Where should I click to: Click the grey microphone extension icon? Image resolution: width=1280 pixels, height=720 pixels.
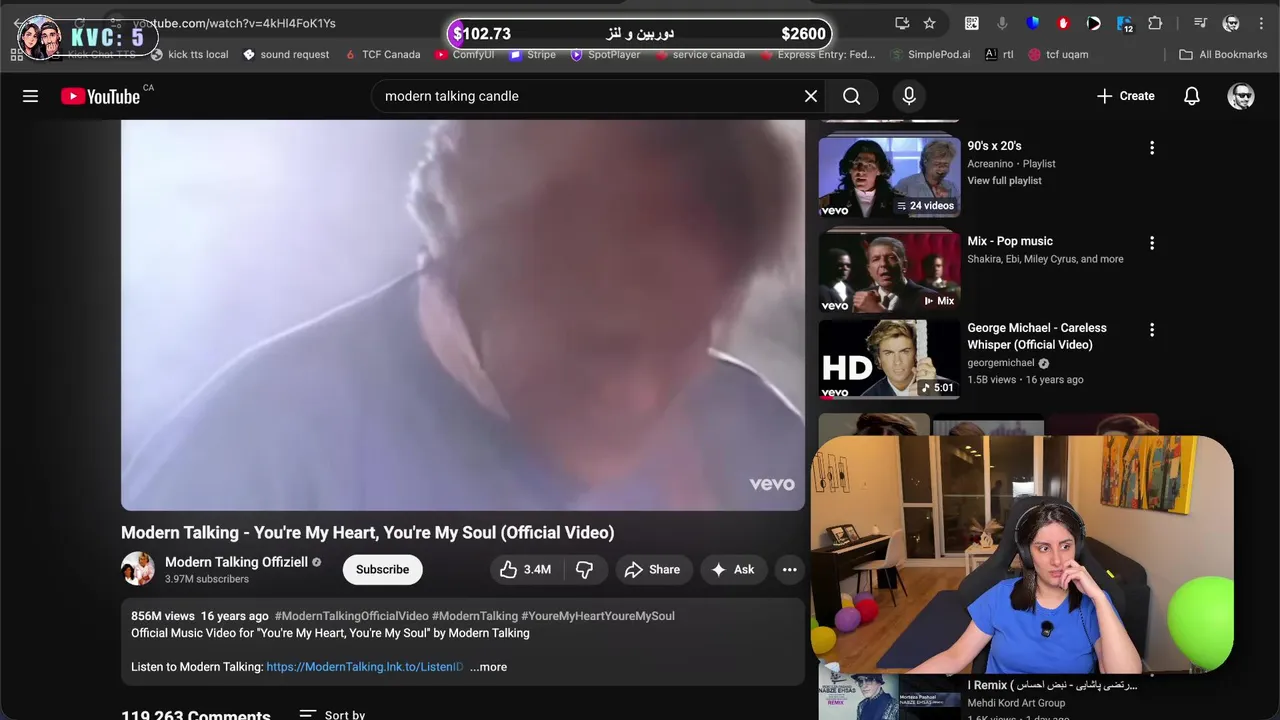click(x=1002, y=23)
